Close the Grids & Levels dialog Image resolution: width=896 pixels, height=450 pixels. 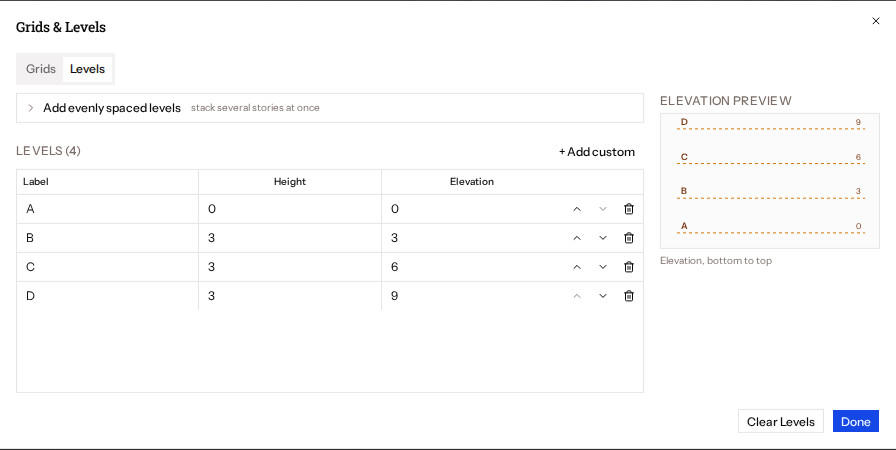coord(875,21)
